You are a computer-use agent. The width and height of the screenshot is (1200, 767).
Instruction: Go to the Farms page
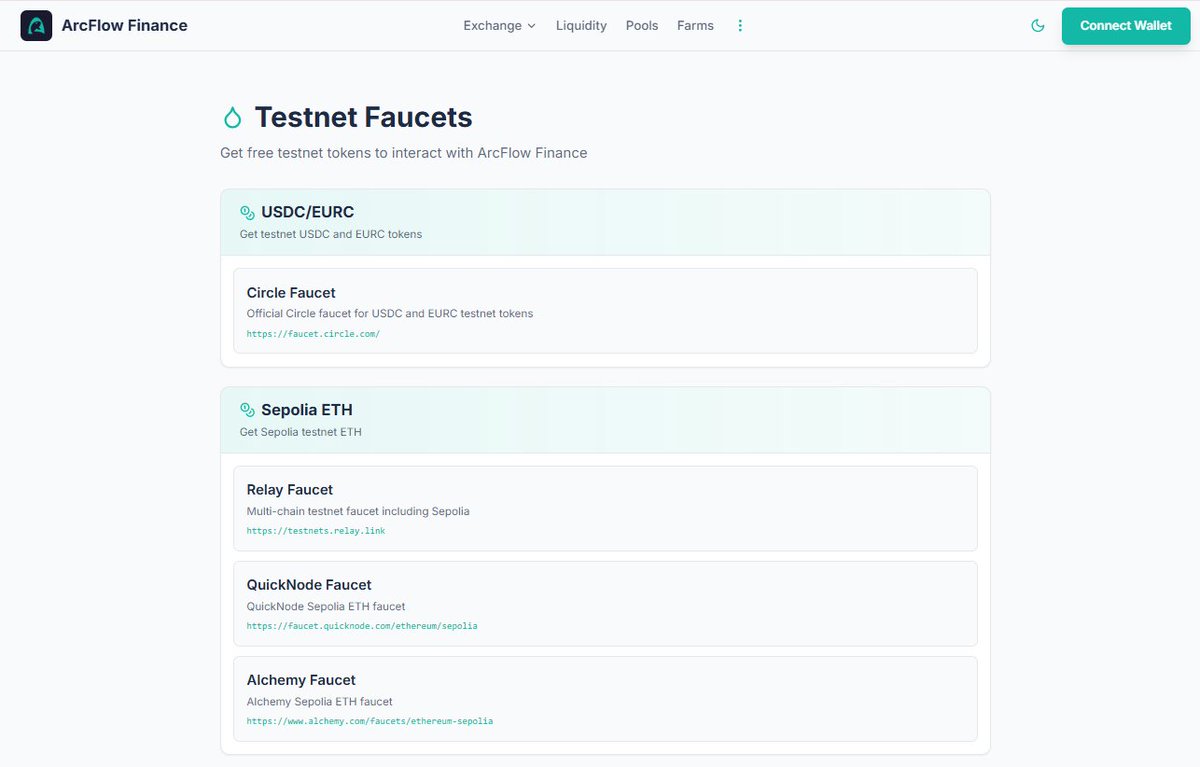[695, 26]
